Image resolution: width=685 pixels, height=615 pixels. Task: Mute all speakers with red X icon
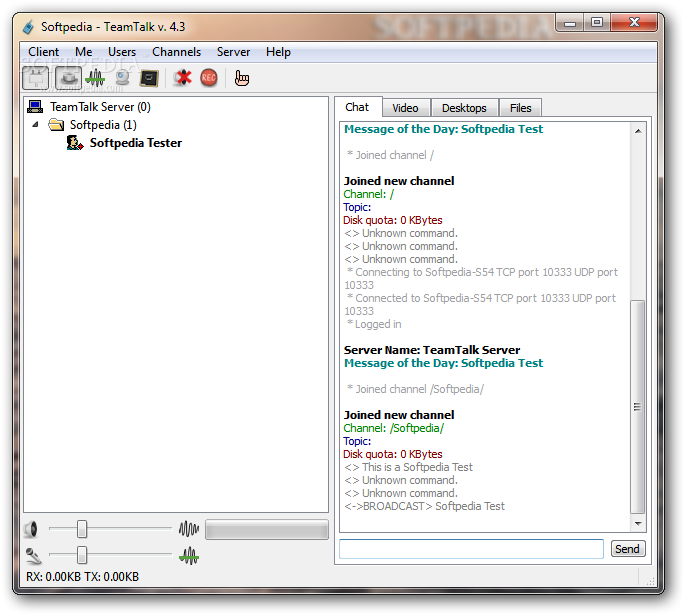pos(183,79)
